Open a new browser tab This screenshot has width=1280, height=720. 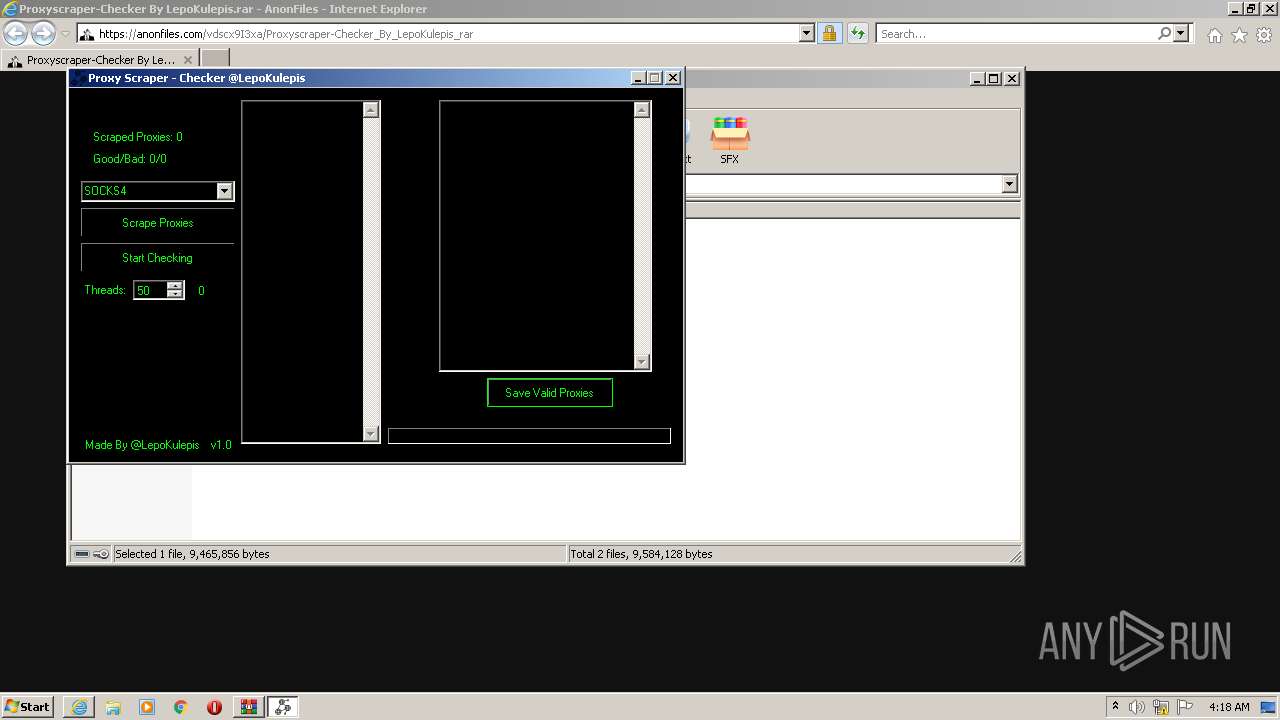click(x=215, y=59)
